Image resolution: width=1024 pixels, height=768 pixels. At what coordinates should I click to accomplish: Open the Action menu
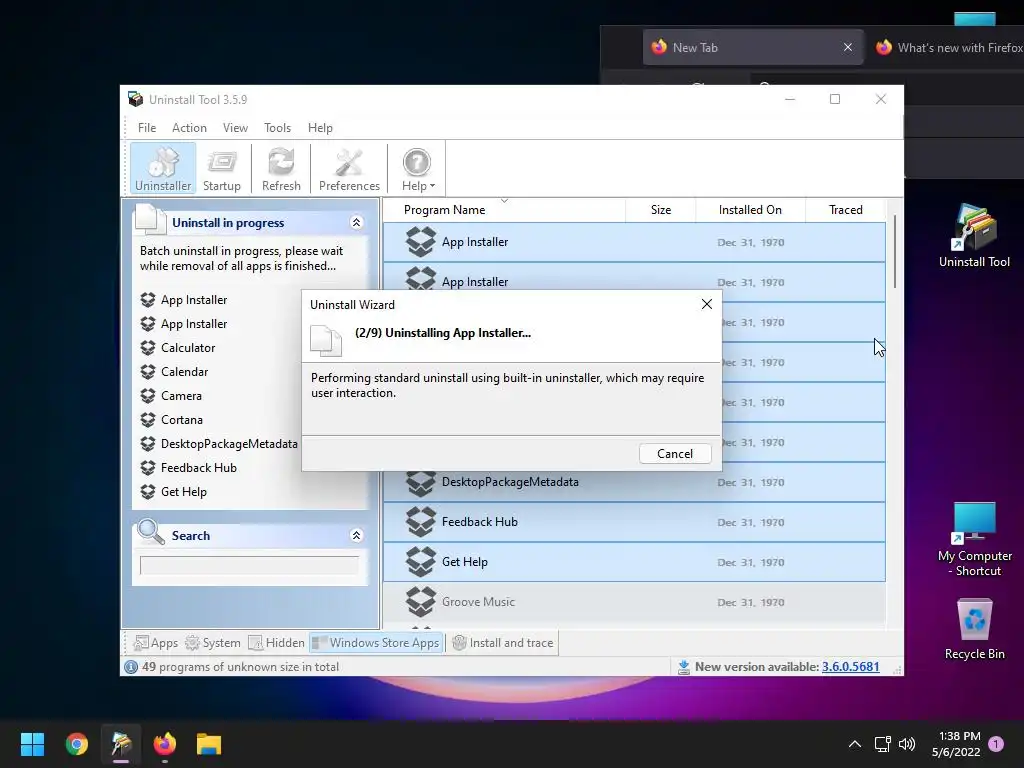point(189,127)
